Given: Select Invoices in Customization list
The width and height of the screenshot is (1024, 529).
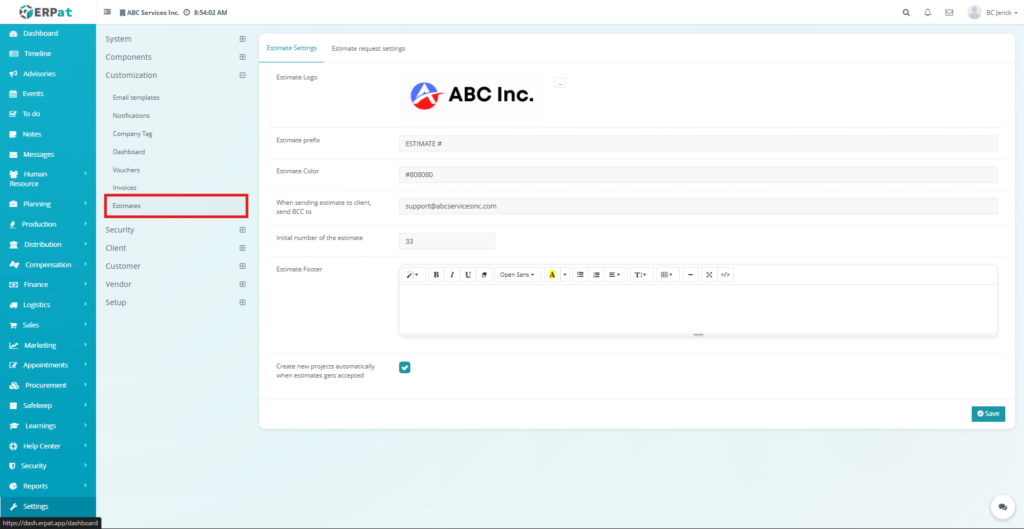Looking at the screenshot, I should [125, 188].
